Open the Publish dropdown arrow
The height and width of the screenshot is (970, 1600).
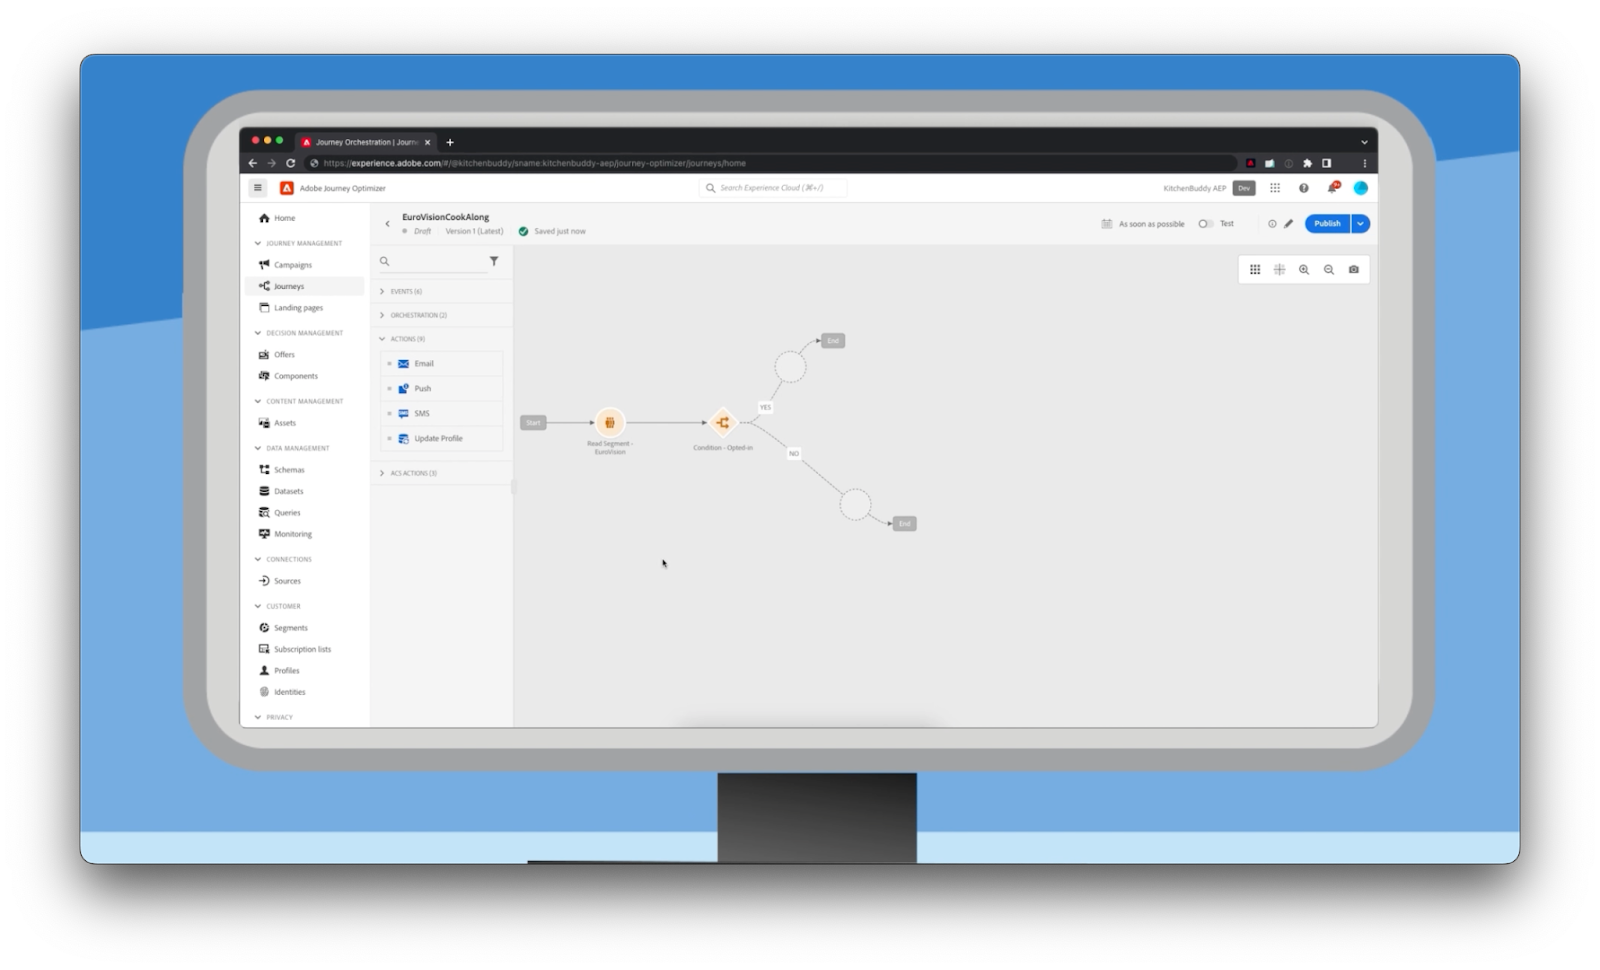coord(1360,224)
